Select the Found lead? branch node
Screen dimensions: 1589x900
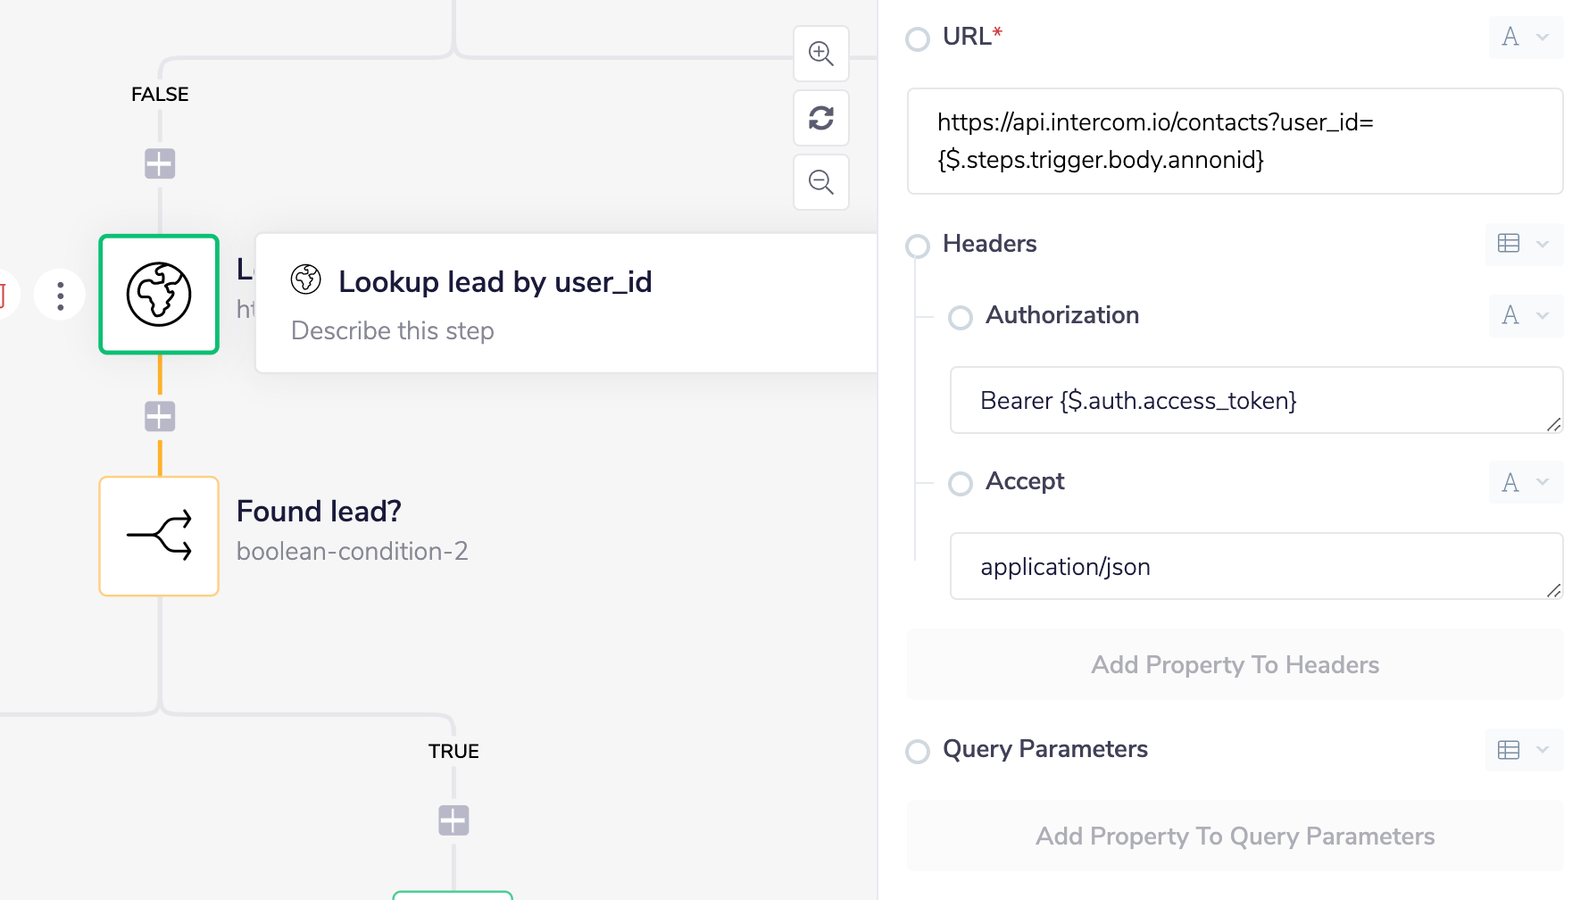[159, 536]
